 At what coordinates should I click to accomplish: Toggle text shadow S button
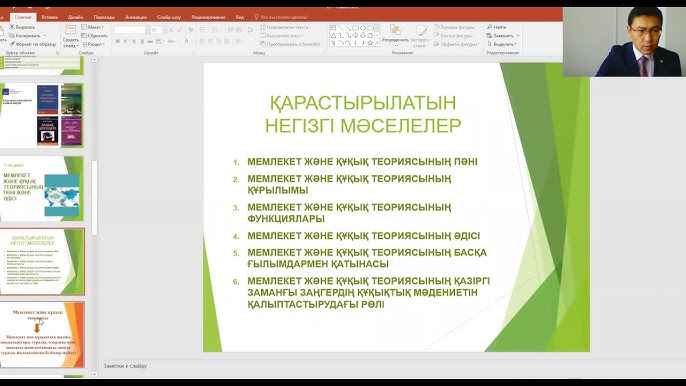click(x=142, y=42)
